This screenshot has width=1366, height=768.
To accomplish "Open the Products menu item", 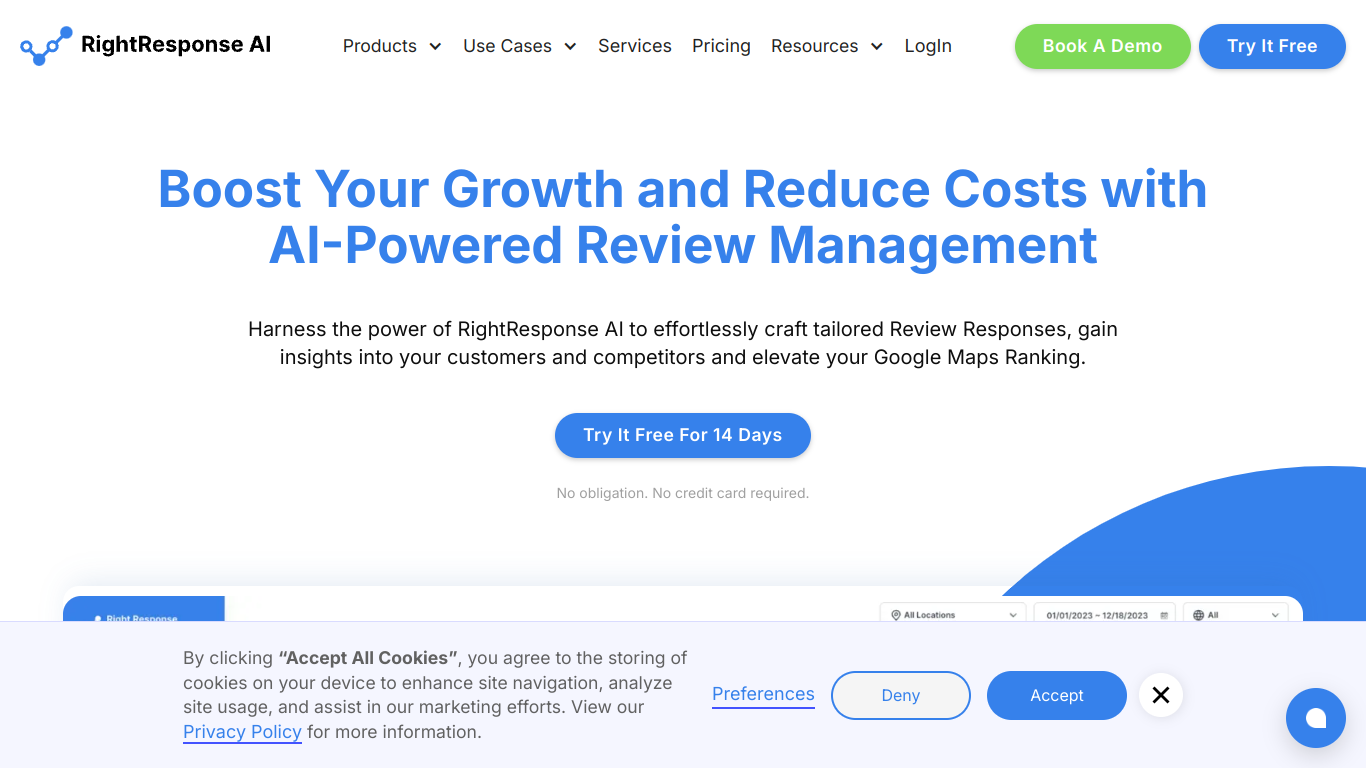I will [x=380, y=46].
